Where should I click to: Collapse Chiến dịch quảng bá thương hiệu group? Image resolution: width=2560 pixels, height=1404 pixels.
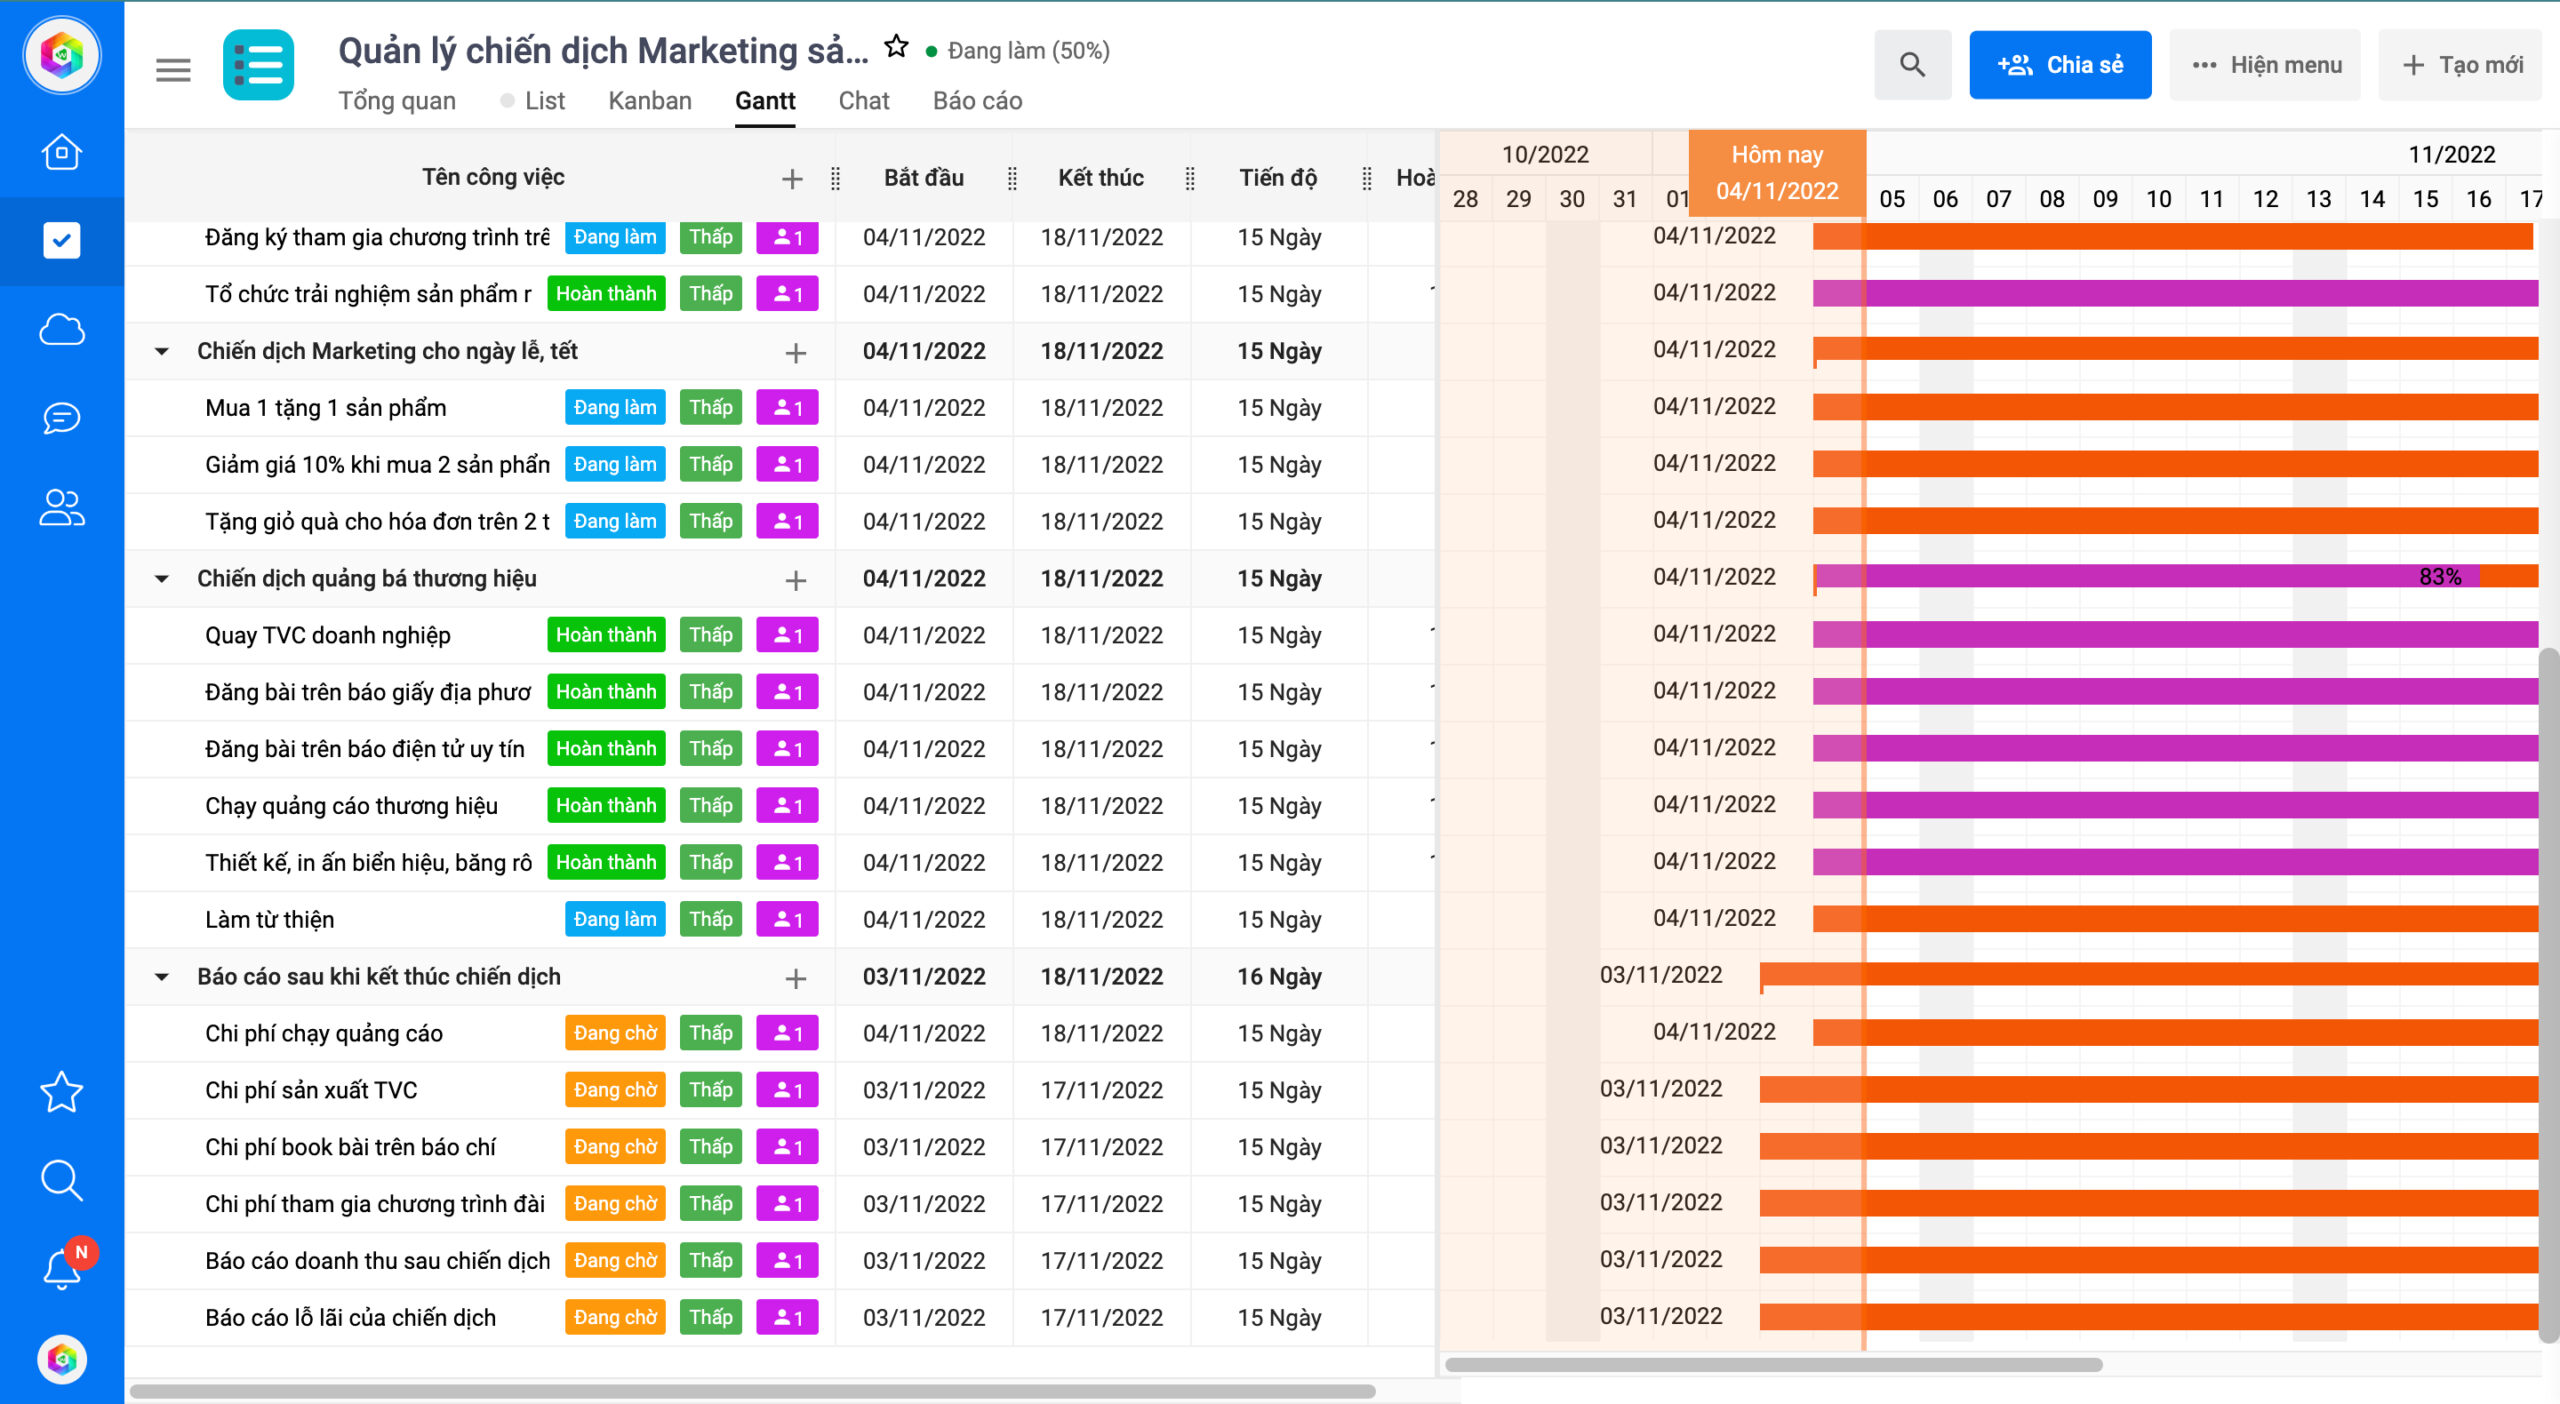[161, 578]
